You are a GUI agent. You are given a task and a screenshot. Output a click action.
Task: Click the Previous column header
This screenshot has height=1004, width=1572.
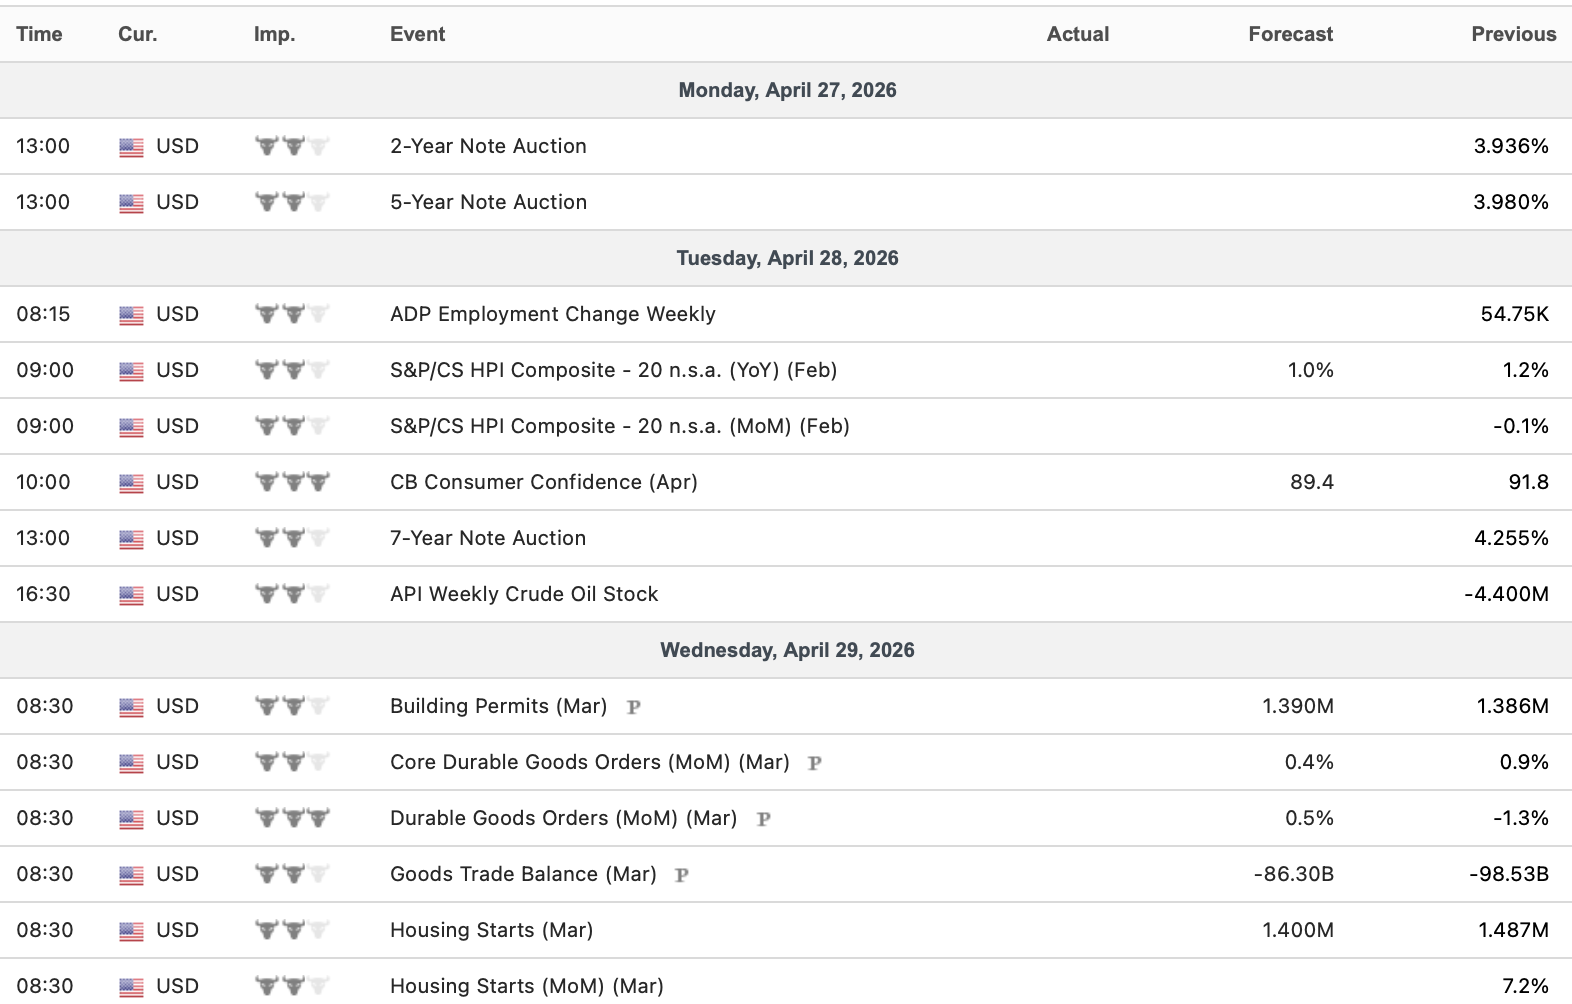pos(1513,34)
